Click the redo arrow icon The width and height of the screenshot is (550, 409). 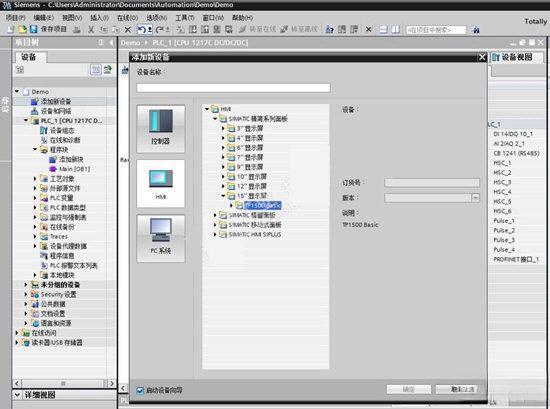[160, 30]
